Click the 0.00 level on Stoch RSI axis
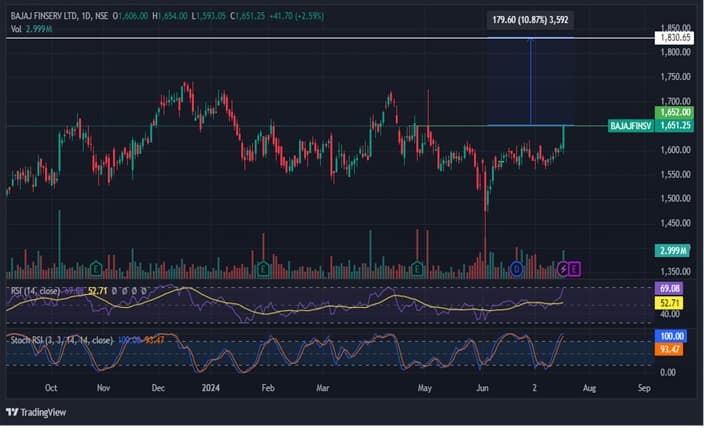704x442 pixels. [x=668, y=372]
